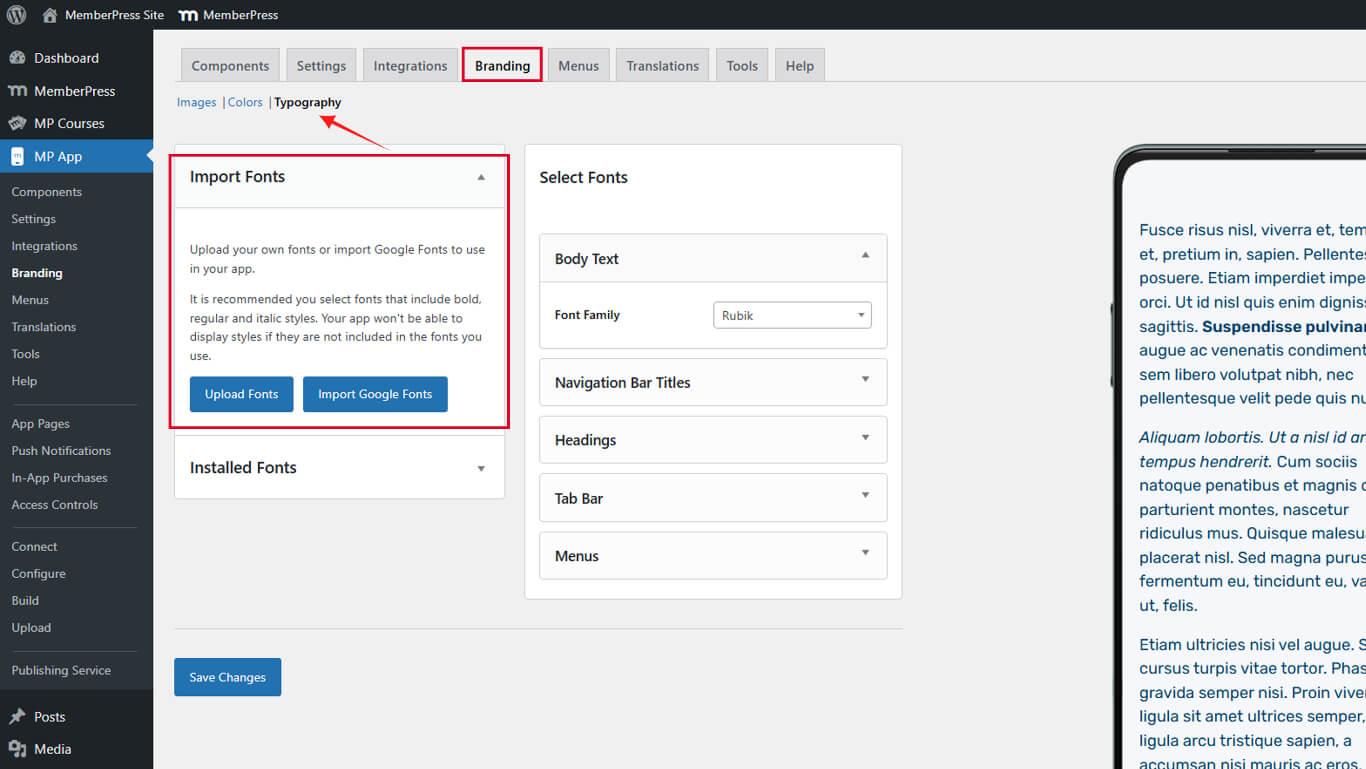Switch to the Components tab
The image size is (1366, 769).
230,66
